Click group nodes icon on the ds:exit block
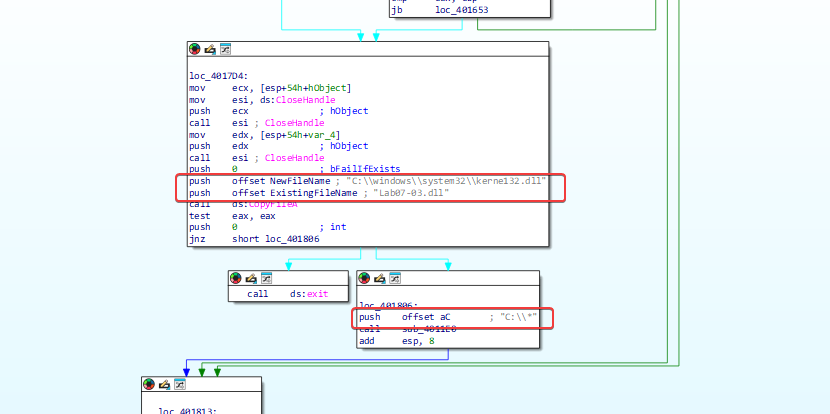The image size is (830, 414). [x=267, y=278]
